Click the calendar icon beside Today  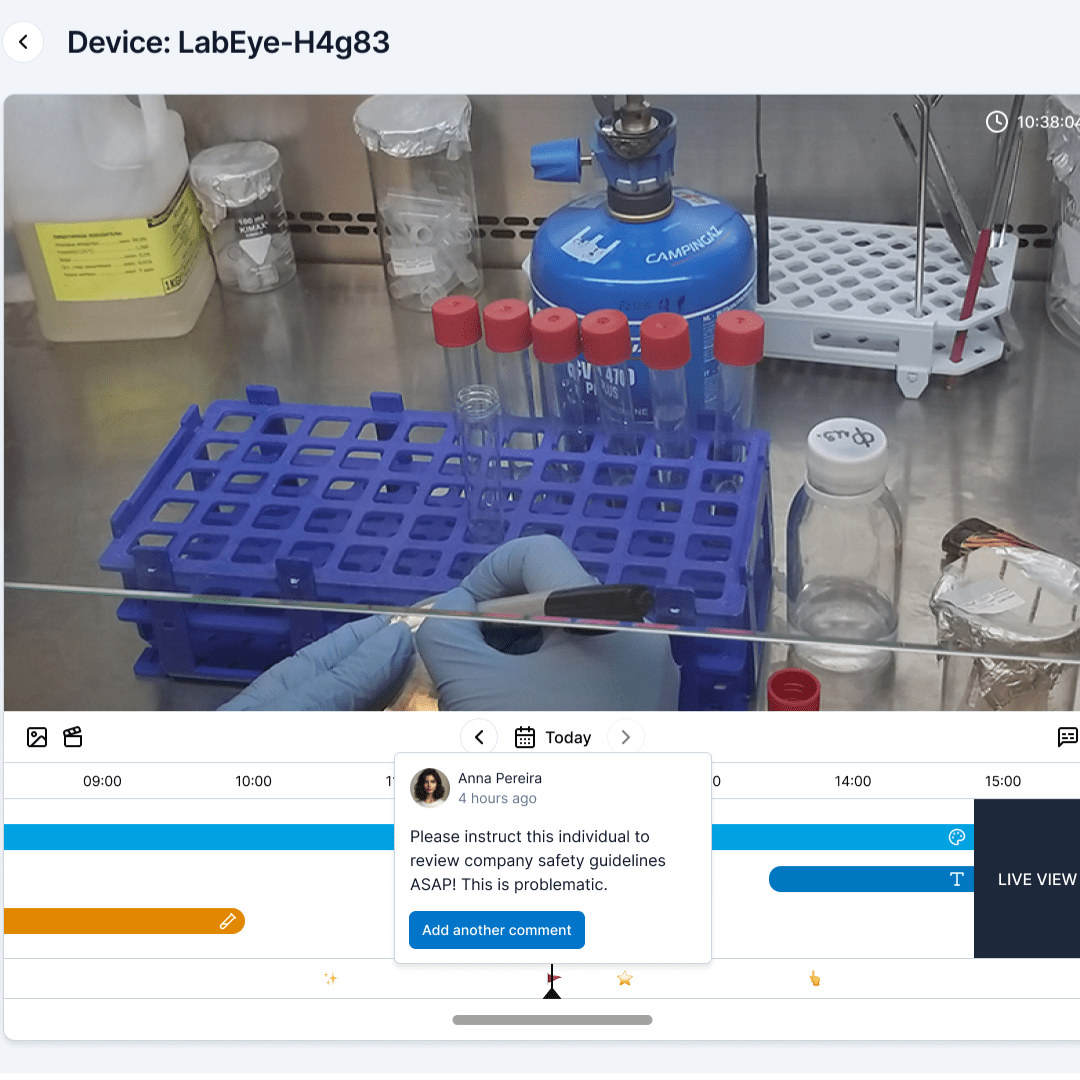pos(525,738)
